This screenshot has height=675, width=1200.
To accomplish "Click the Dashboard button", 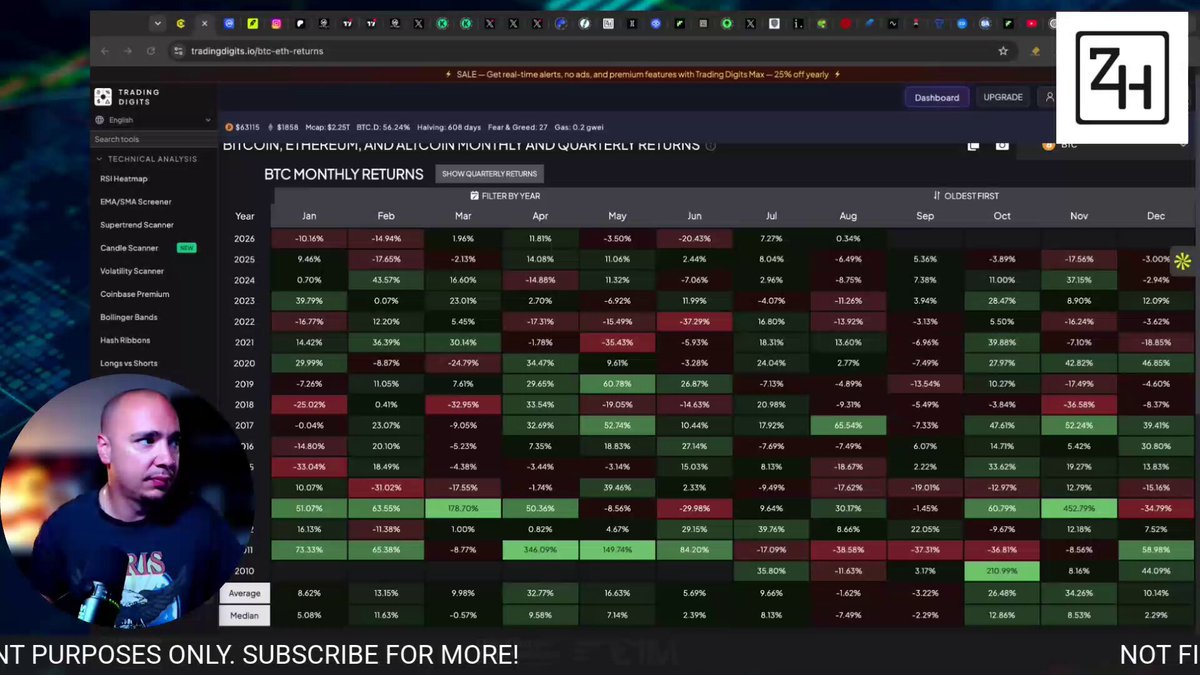I will coord(937,97).
